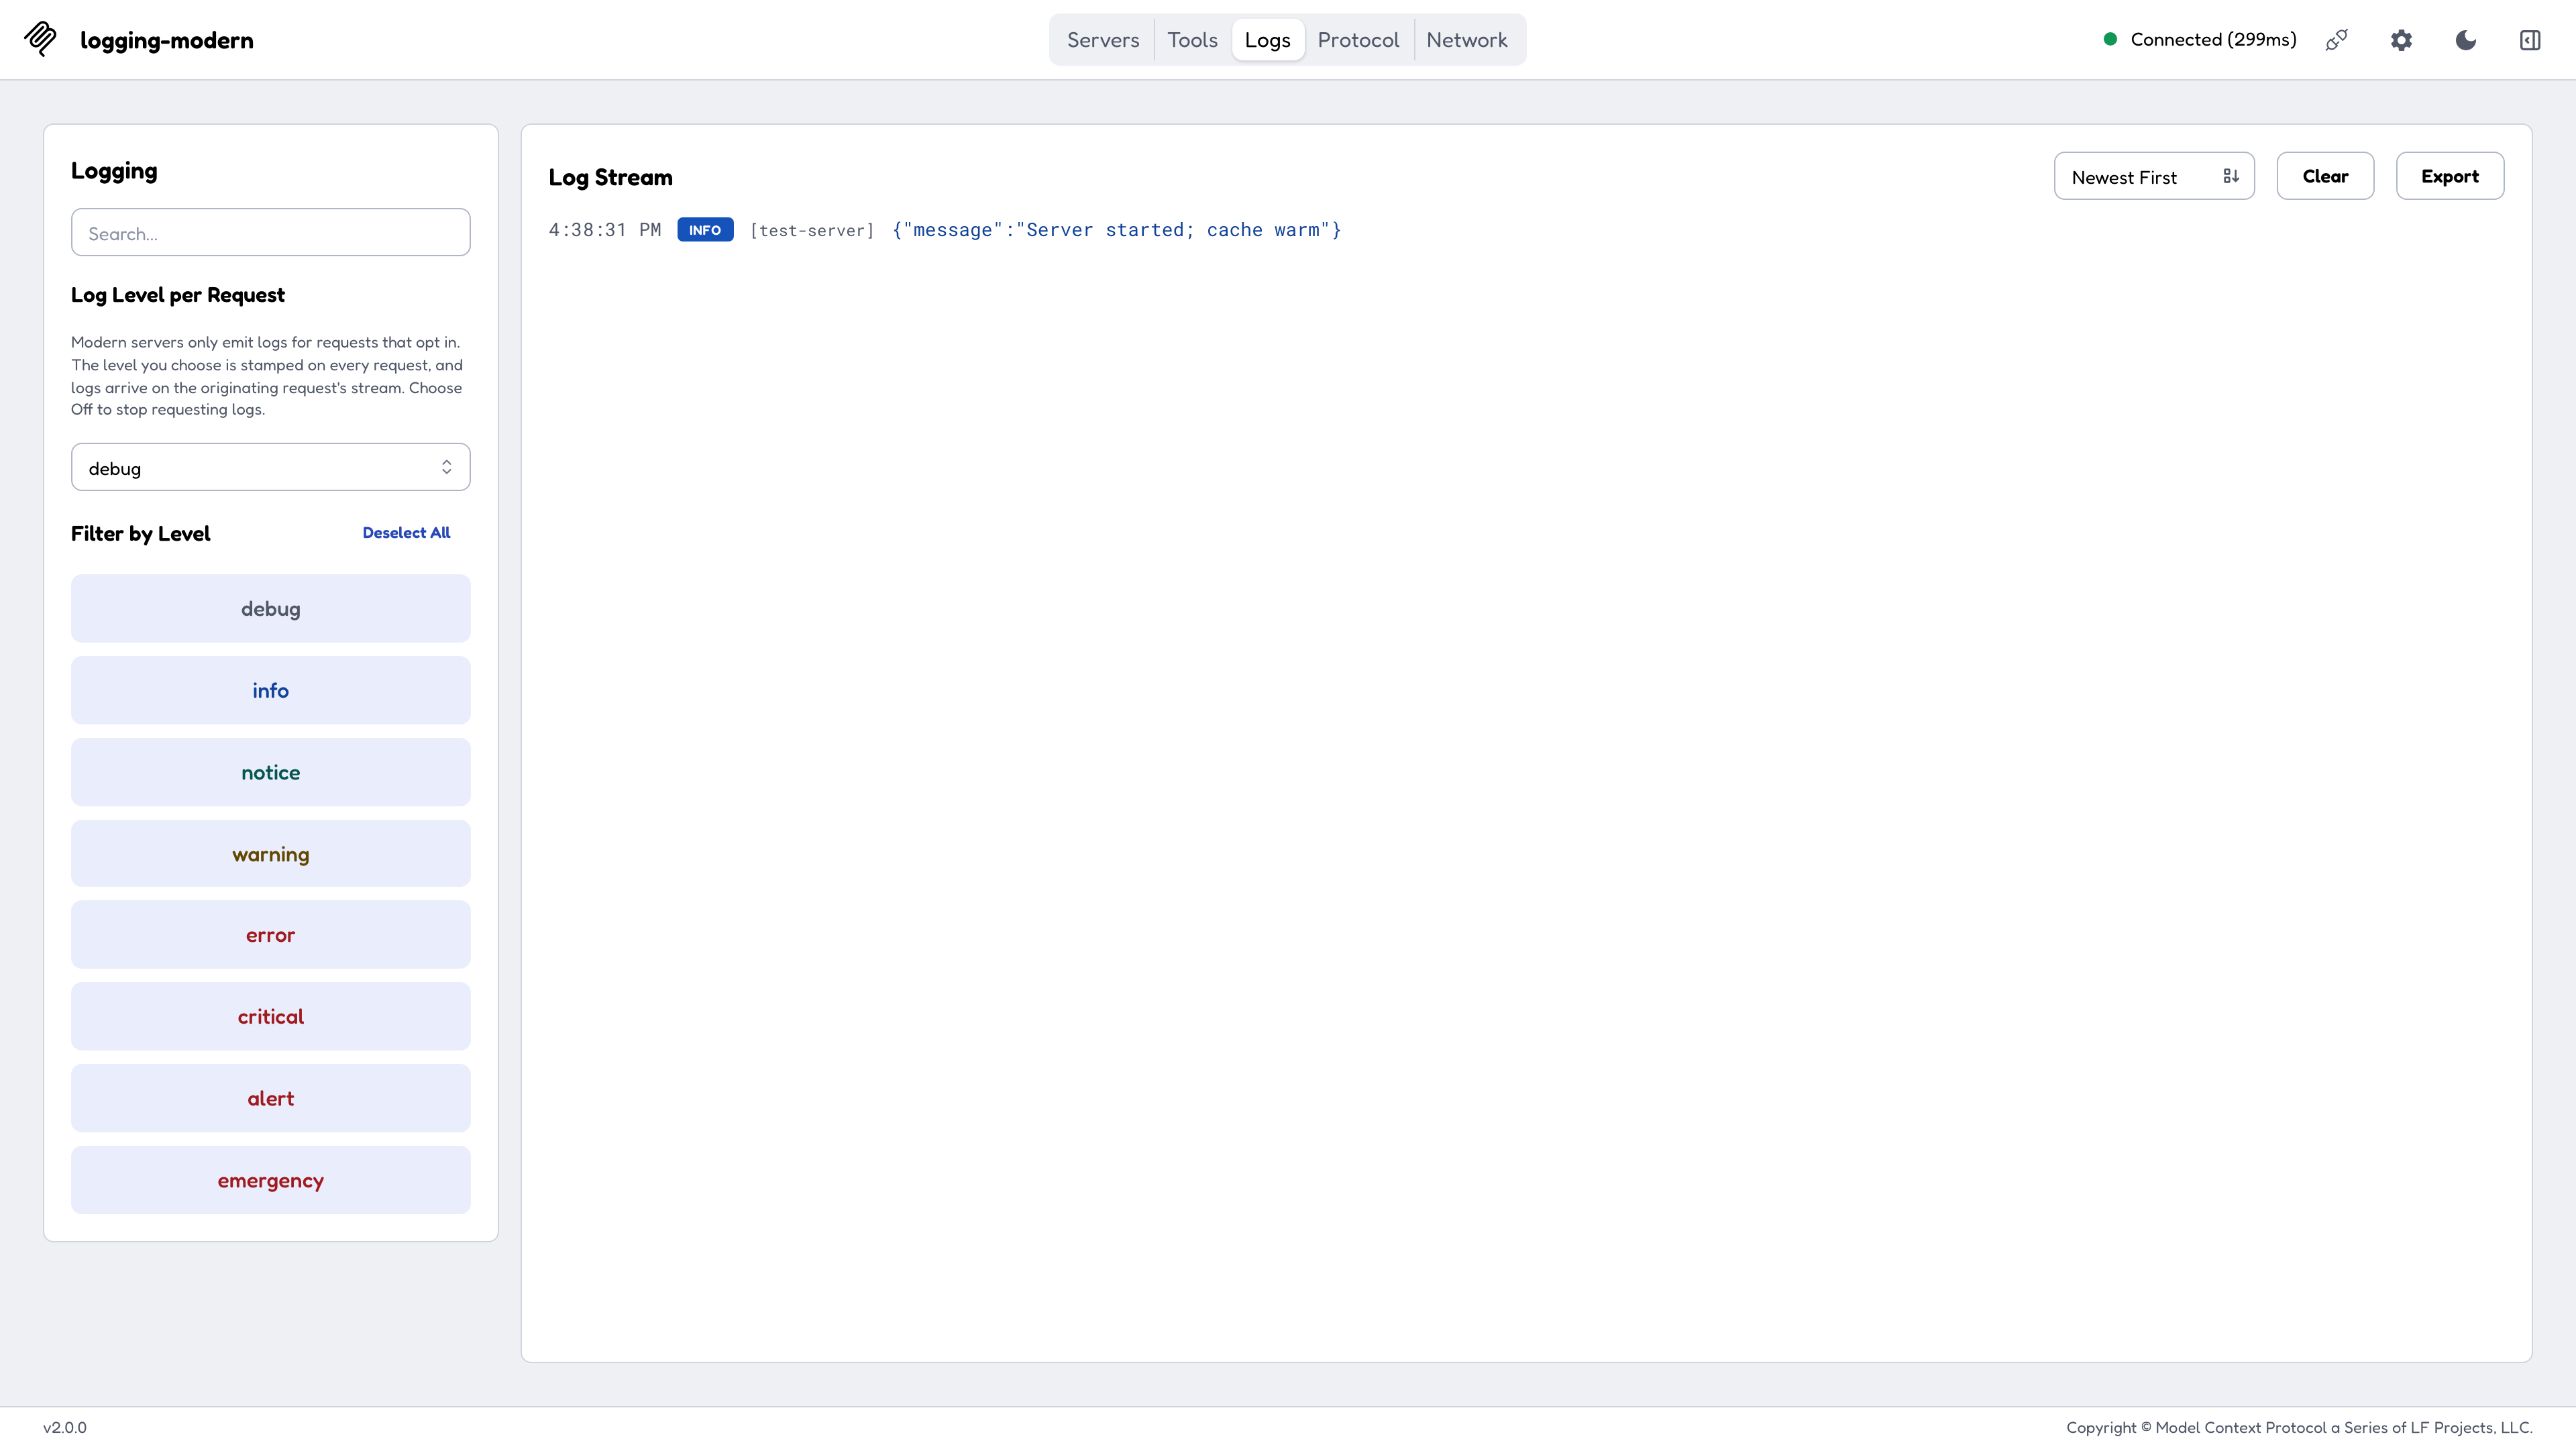Screen dimensions: 2576x1449
Task: Clear the log stream
Action: point(2325,176)
